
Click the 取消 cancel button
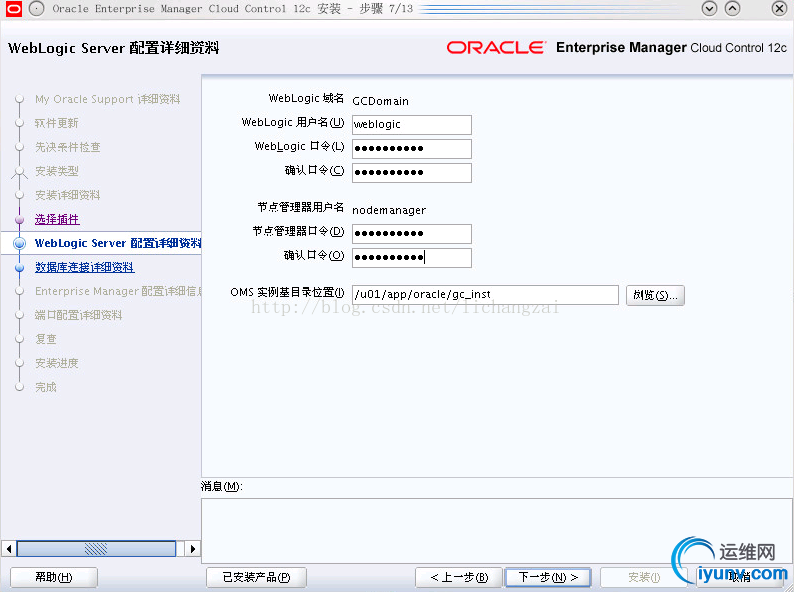(x=739, y=577)
